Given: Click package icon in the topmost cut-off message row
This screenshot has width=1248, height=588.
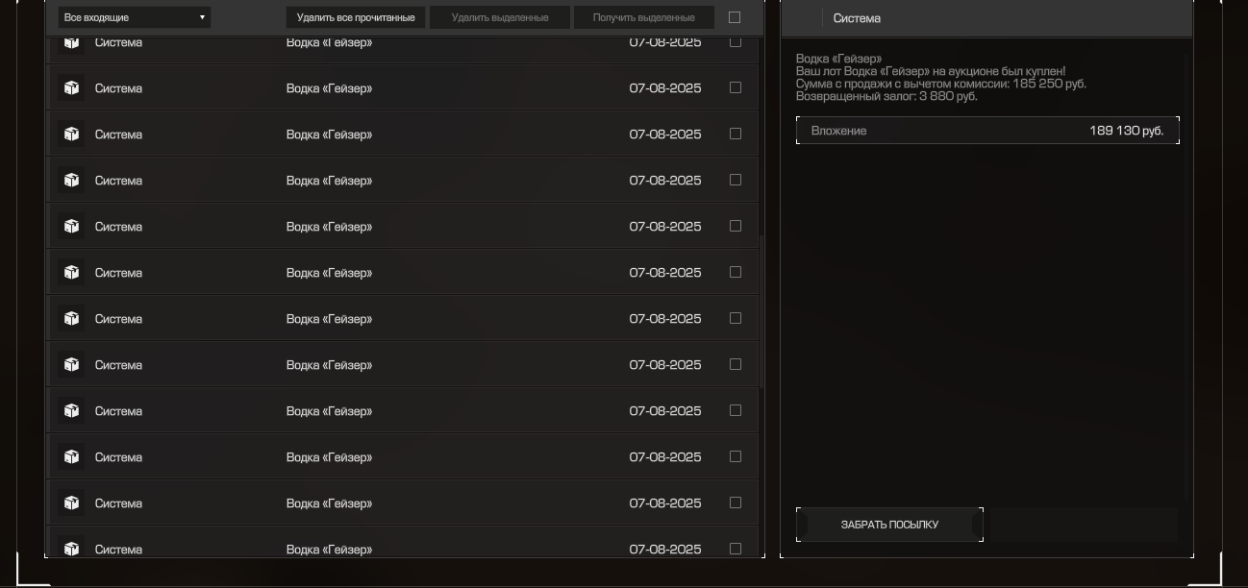Looking at the screenshot, I should click(x=71, y=43).
